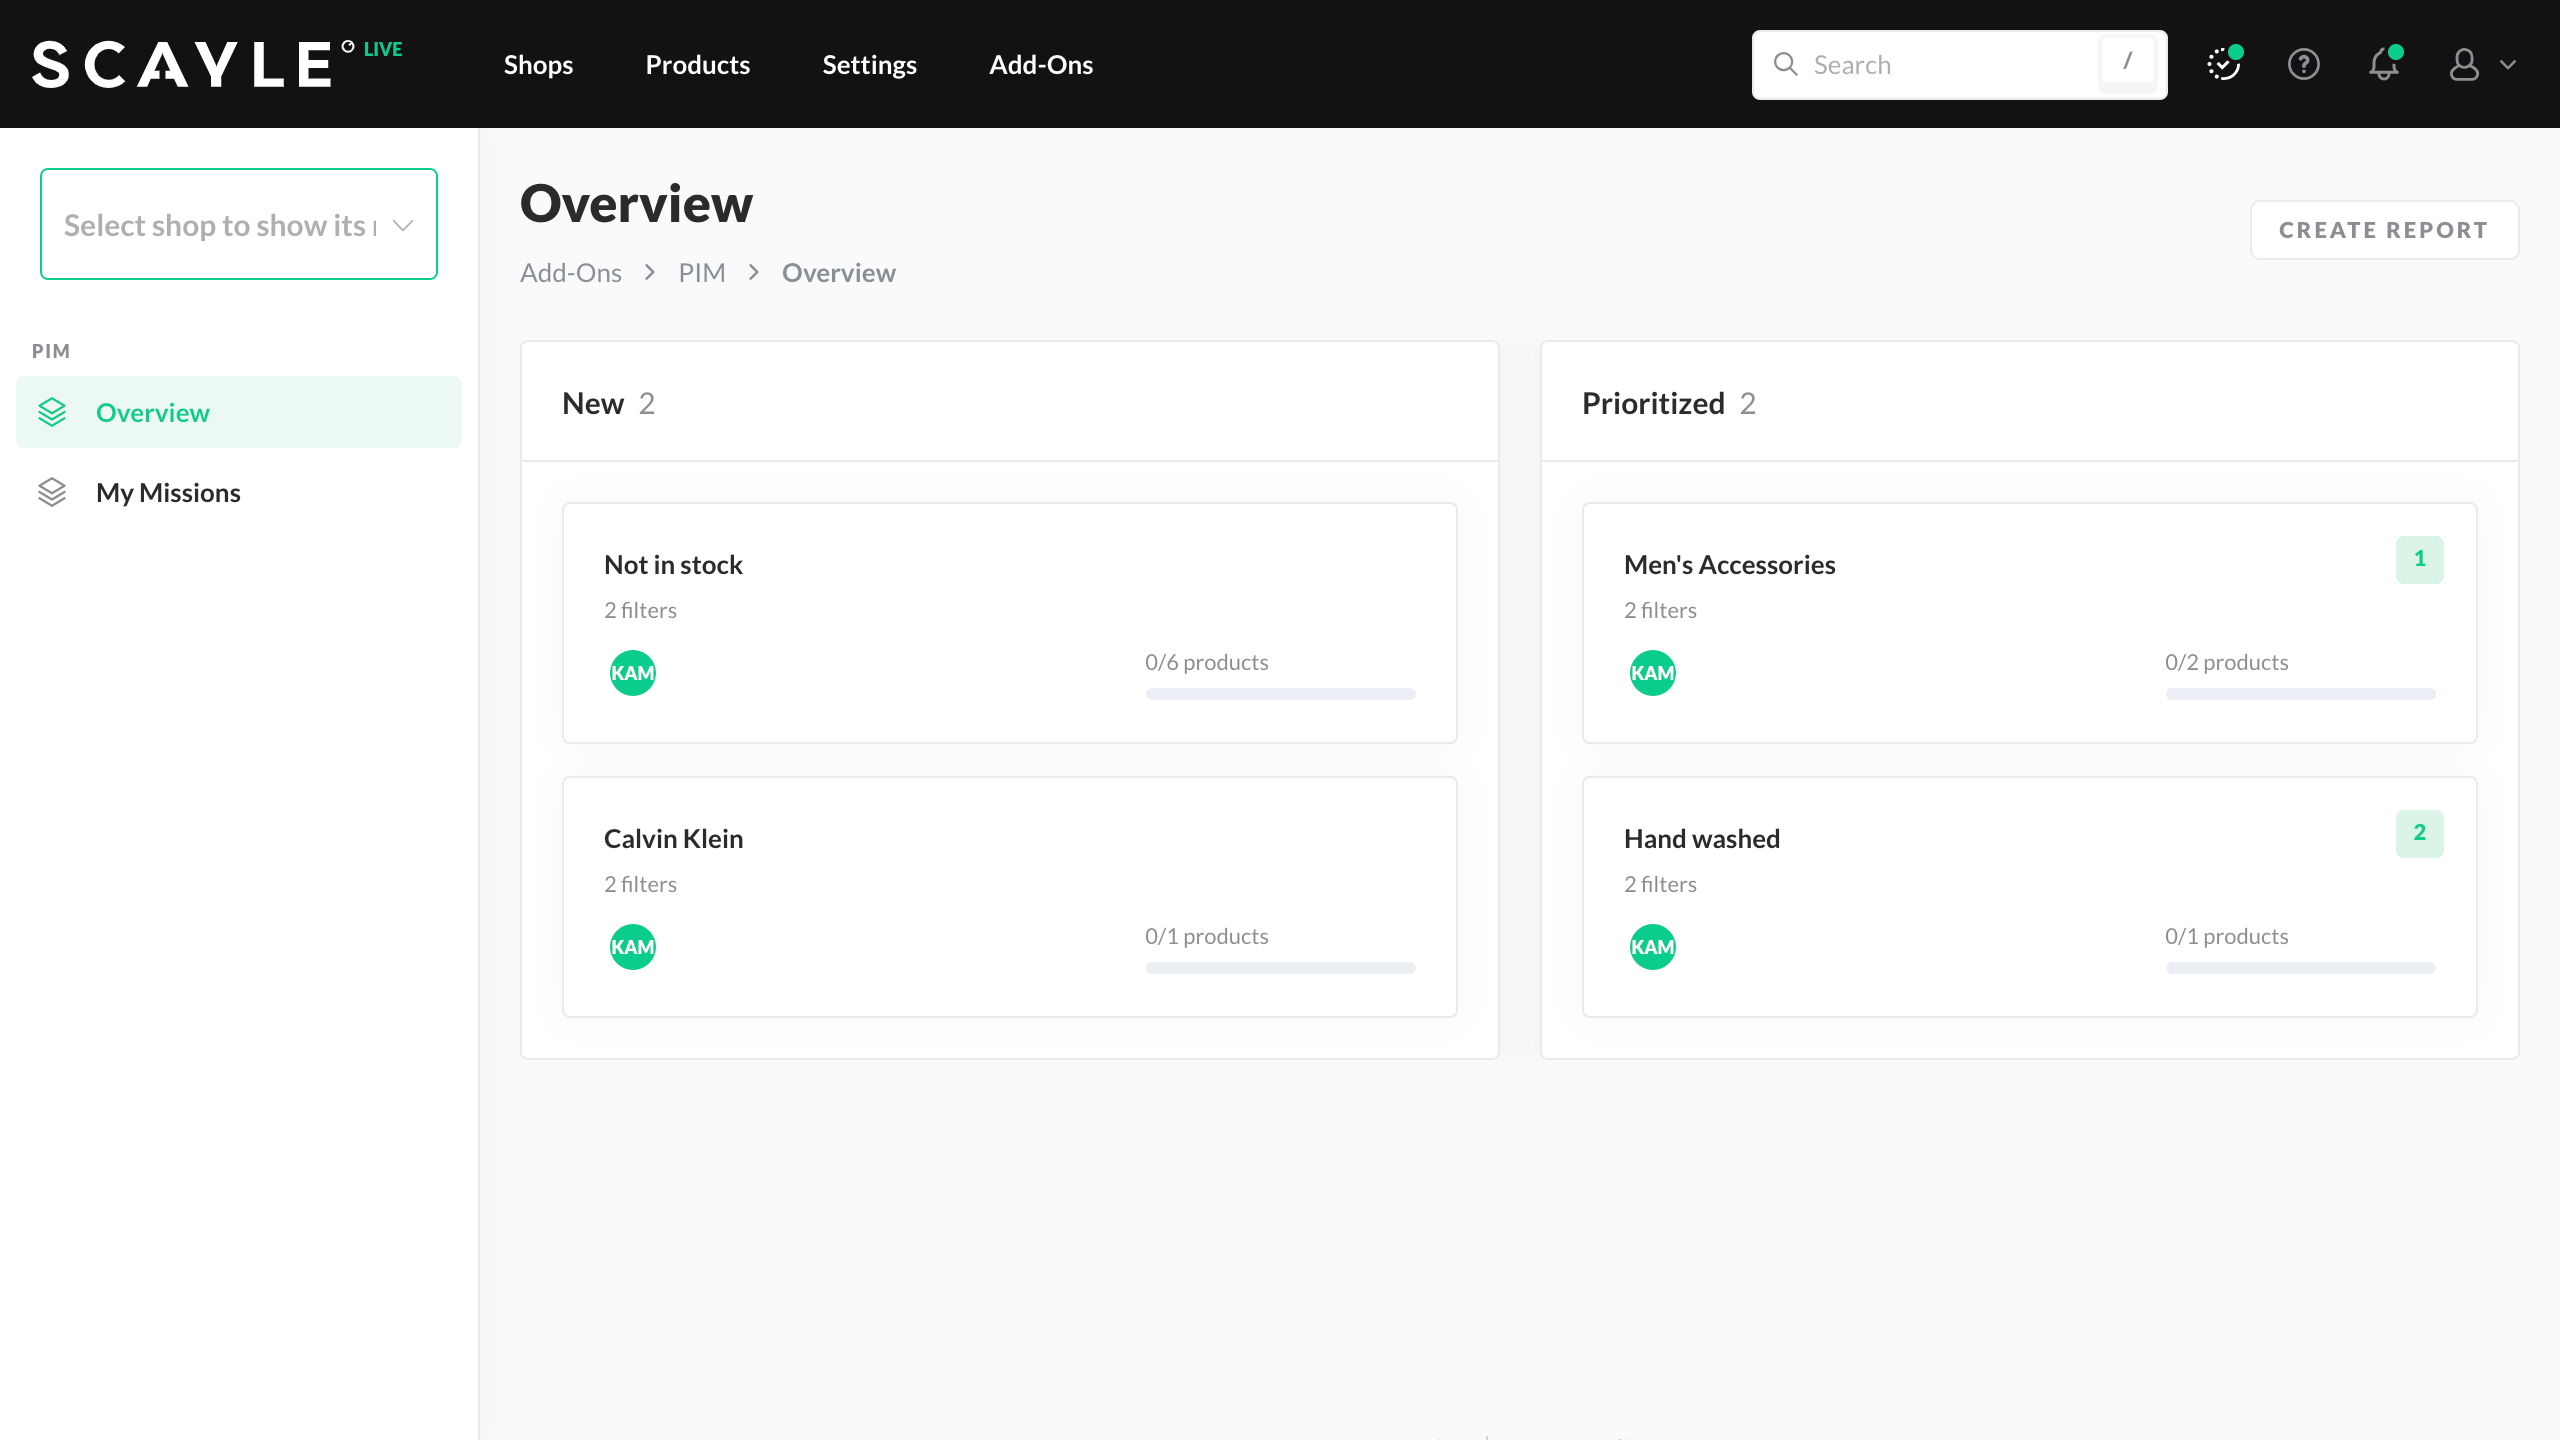Open the Settings menu
The width and height of the screenshot is (2560, 1440).
(869, 65)
